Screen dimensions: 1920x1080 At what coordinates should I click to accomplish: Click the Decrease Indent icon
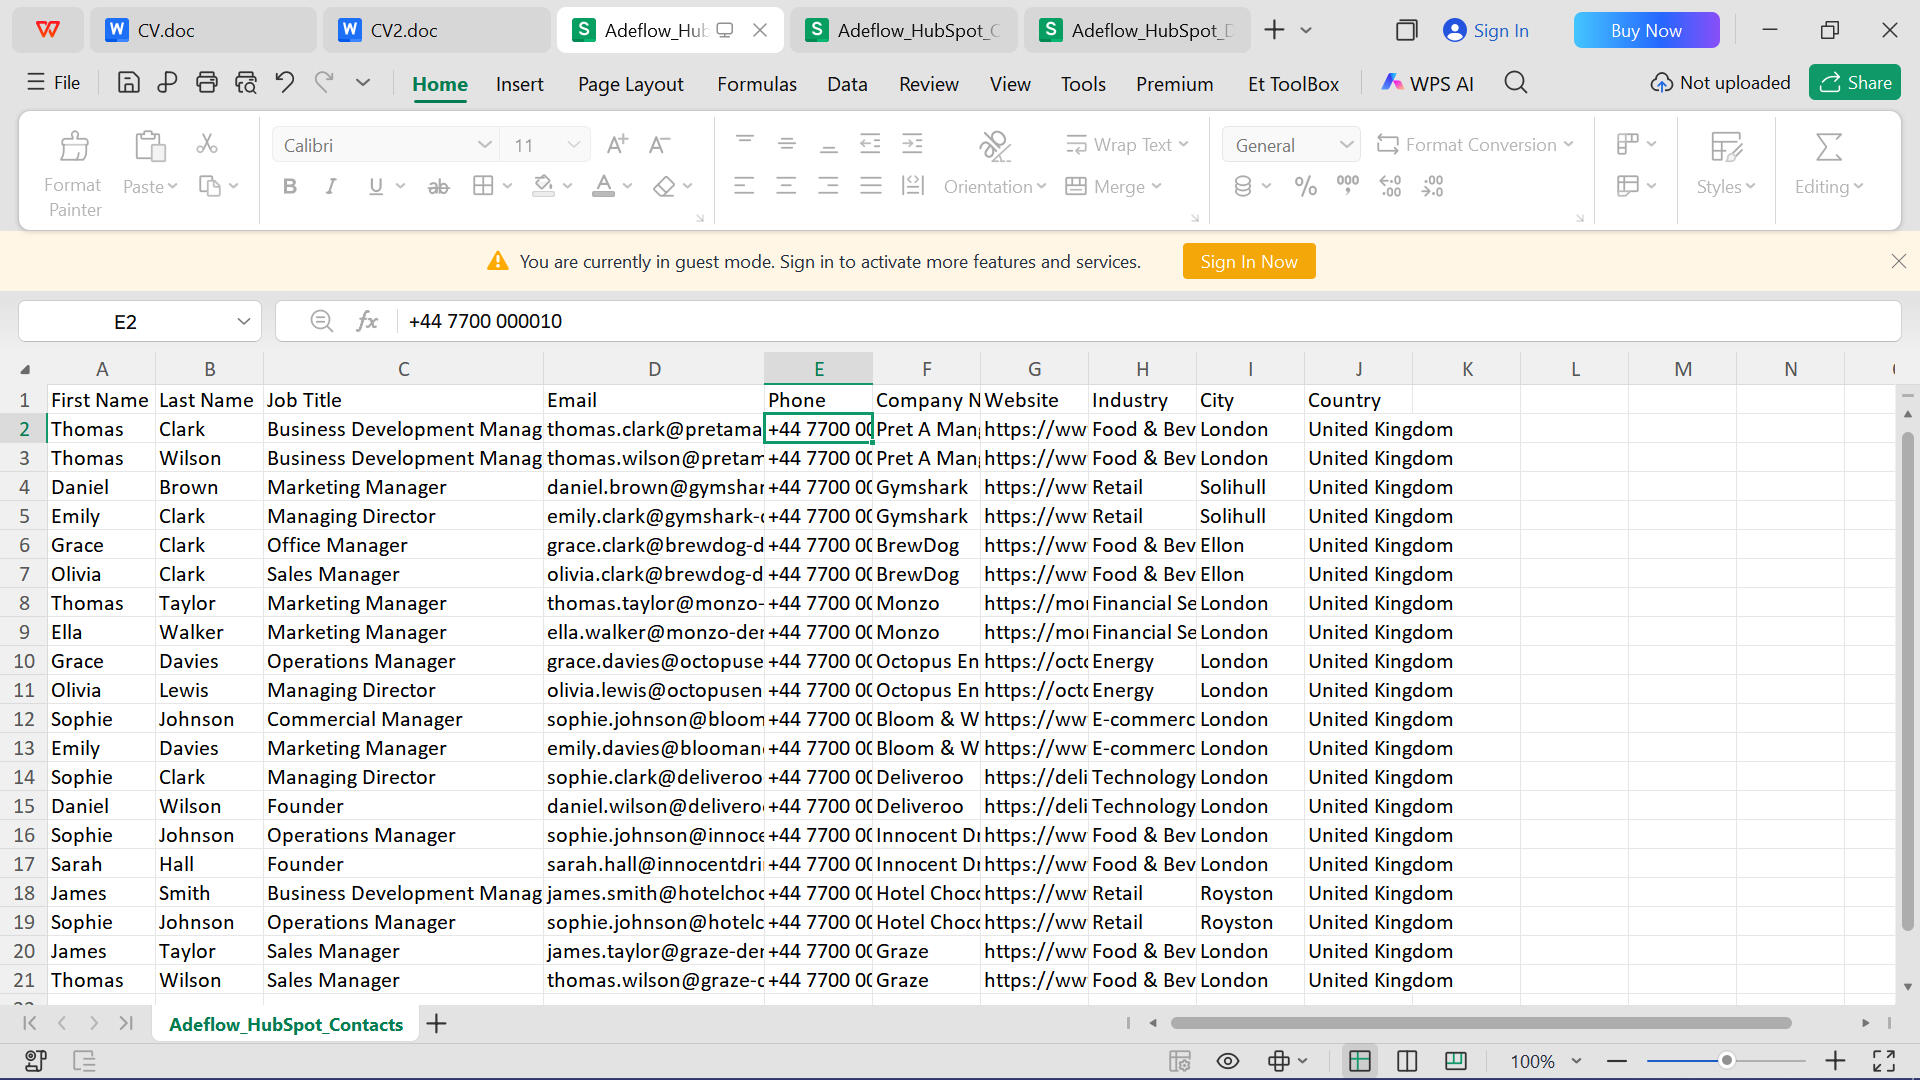click(870, 144)
